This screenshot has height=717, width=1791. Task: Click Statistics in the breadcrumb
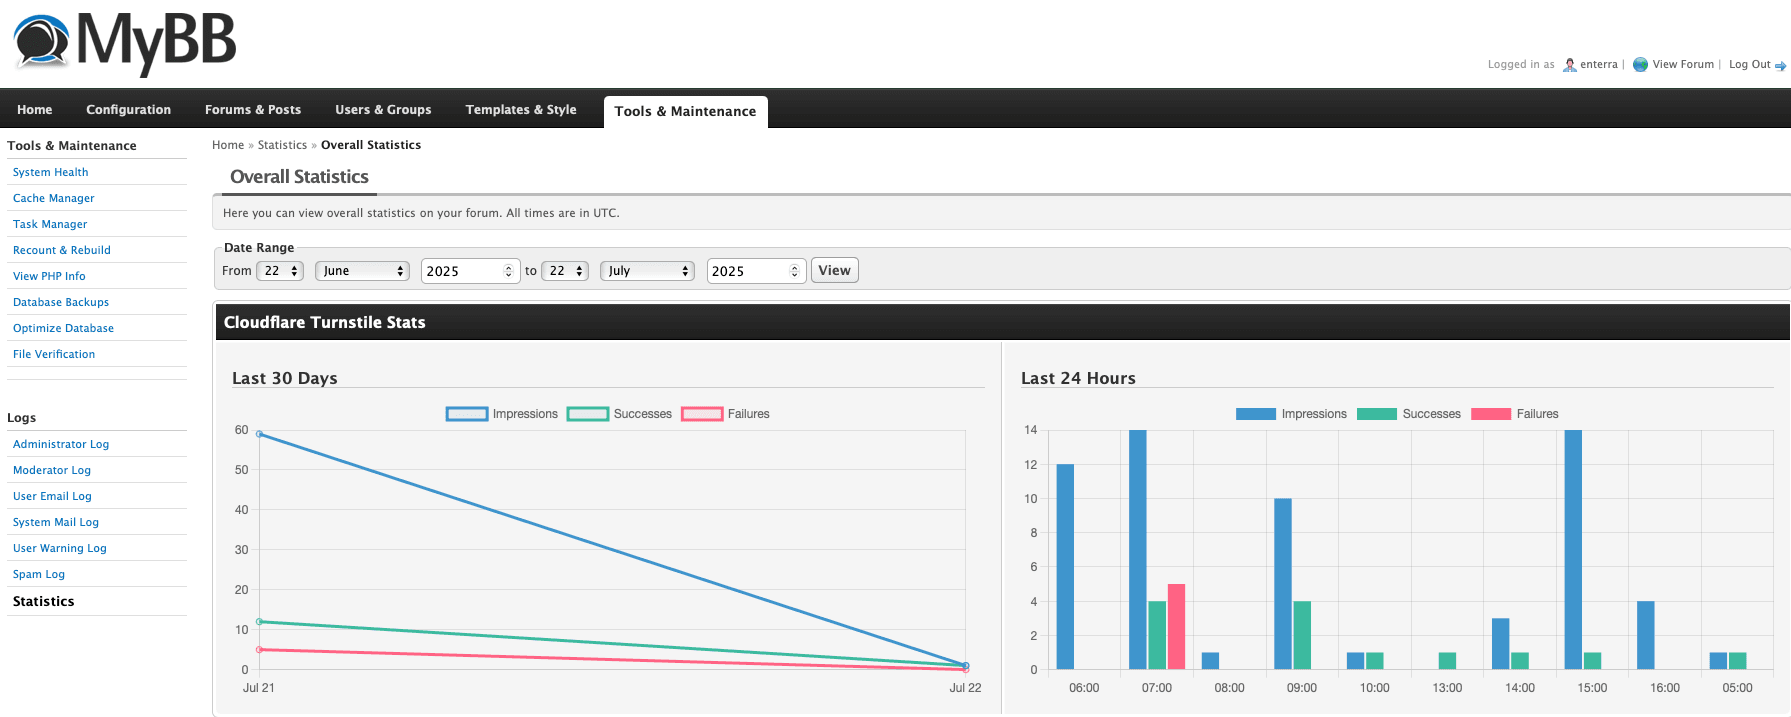pos(282,145)
